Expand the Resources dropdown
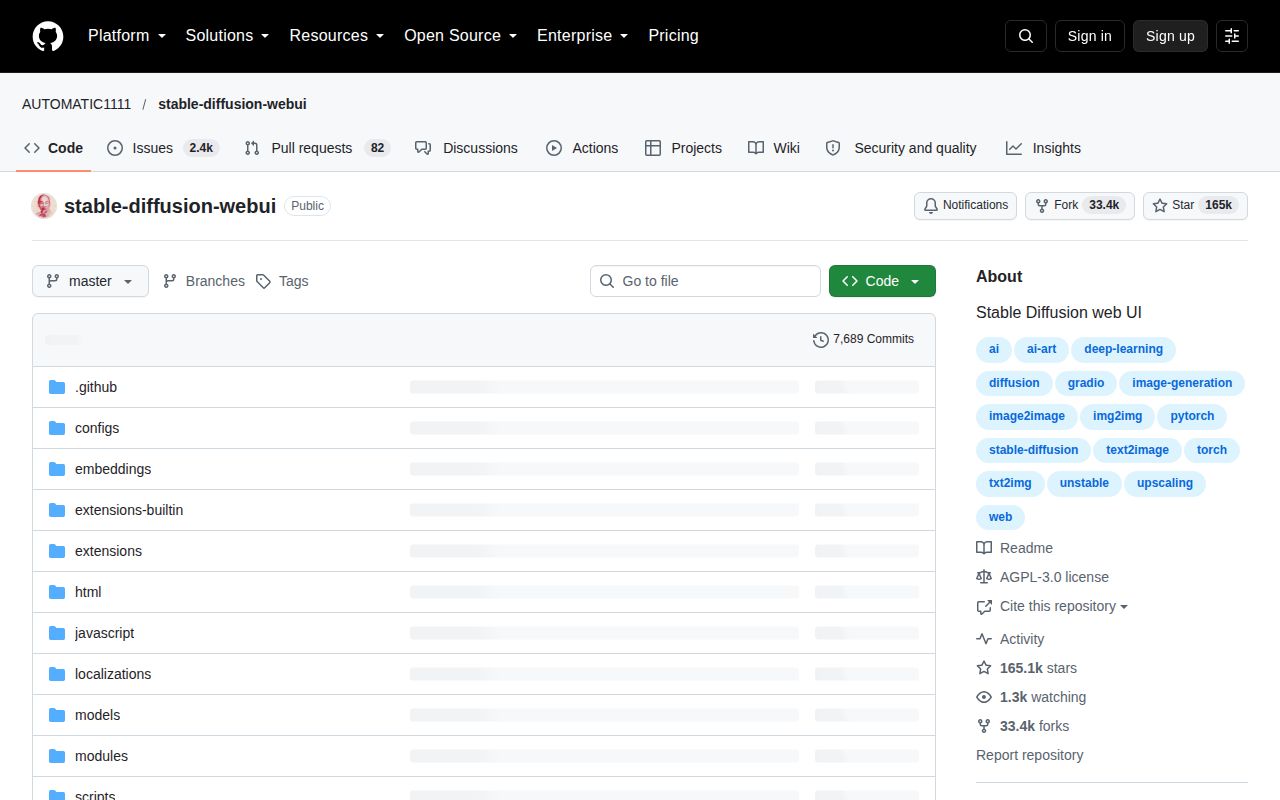Screen dimensions: 1280x800 point(336,36)
